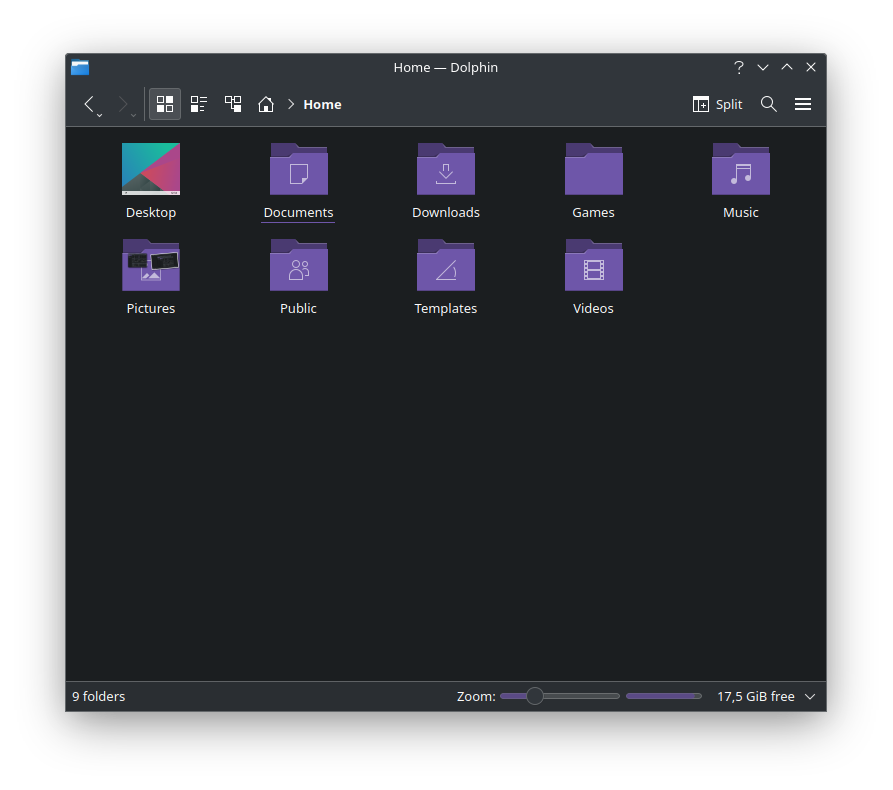Click the home icon in location bar
The image size is (893, 790).
pyautogui.click(x=266, y=104)
